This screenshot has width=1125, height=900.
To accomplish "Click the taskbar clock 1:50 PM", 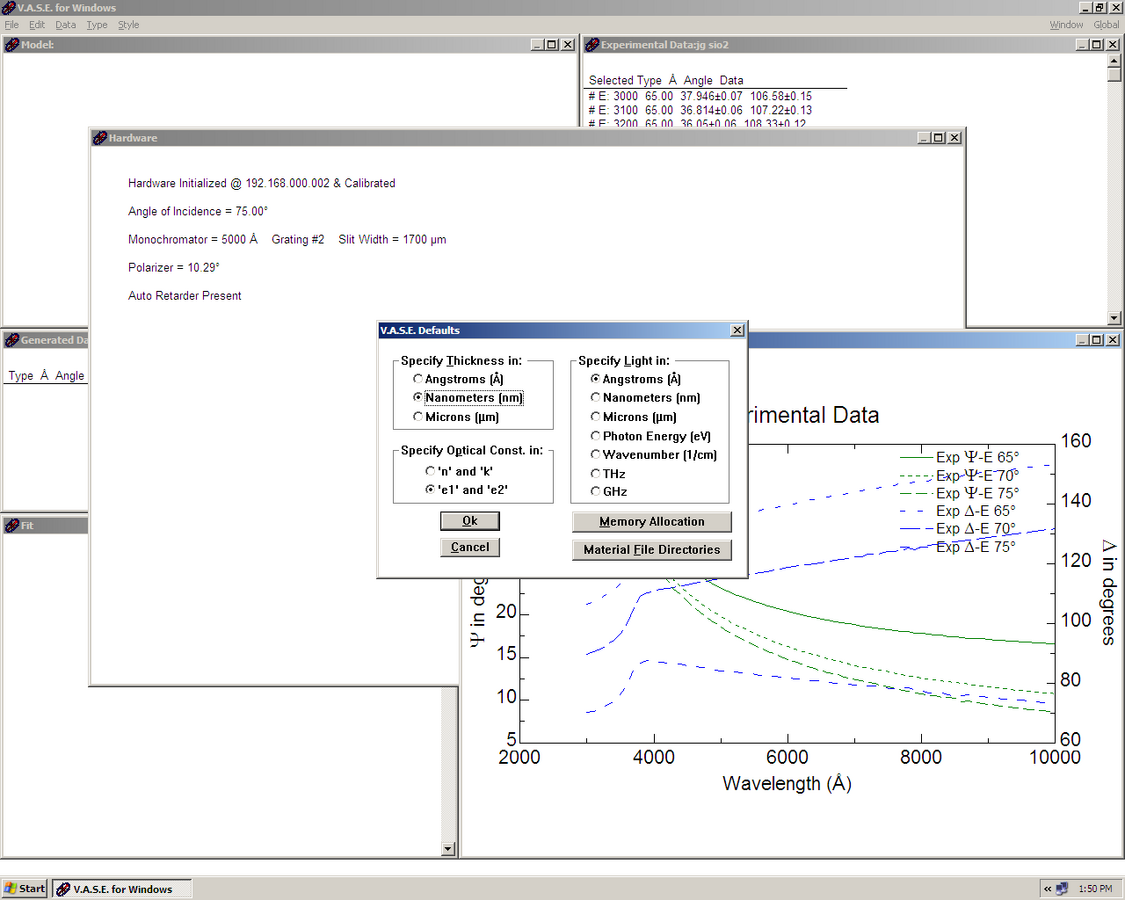I will (1096, 889).
